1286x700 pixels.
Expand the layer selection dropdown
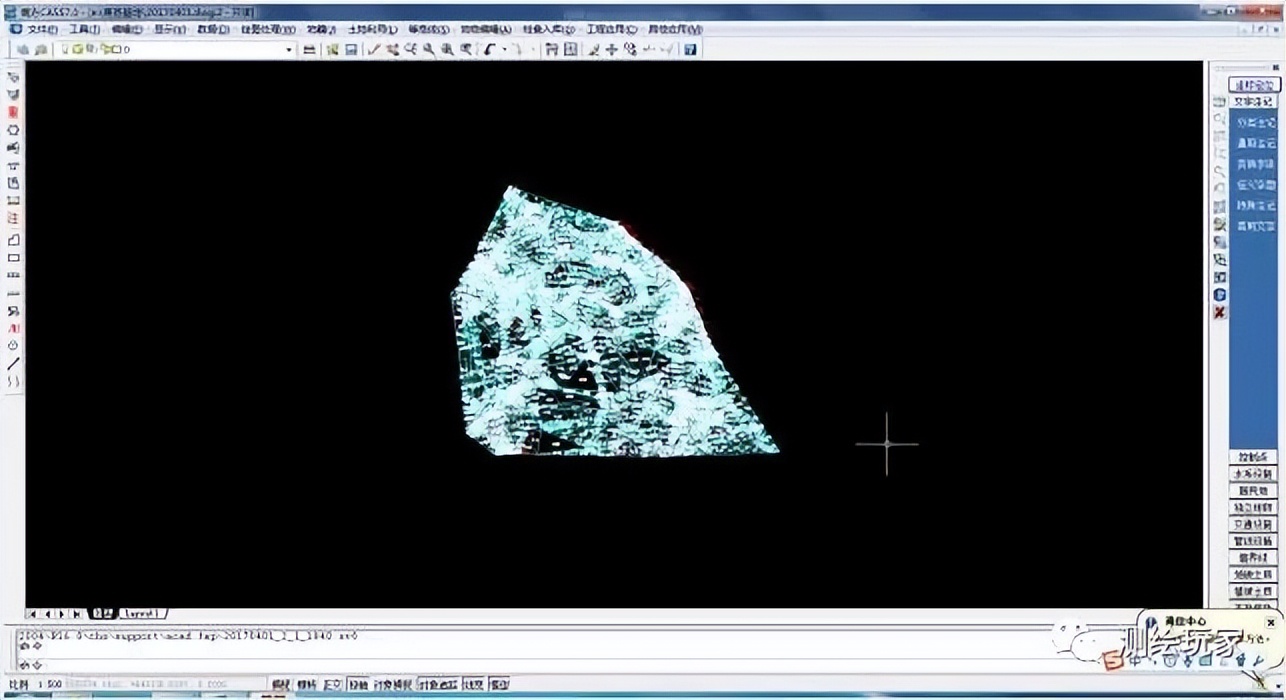(289, 49)
